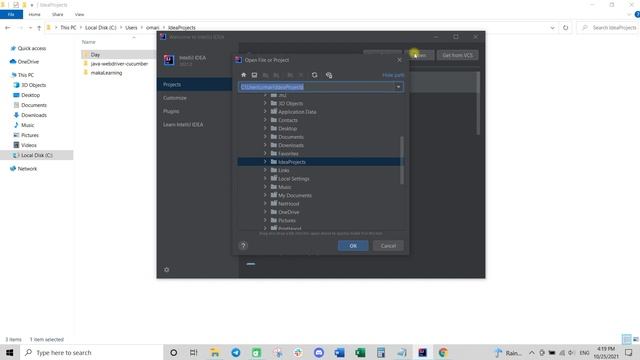Click the help question mark in dialog
The image size is (640, 360).
tap(243, 245)
